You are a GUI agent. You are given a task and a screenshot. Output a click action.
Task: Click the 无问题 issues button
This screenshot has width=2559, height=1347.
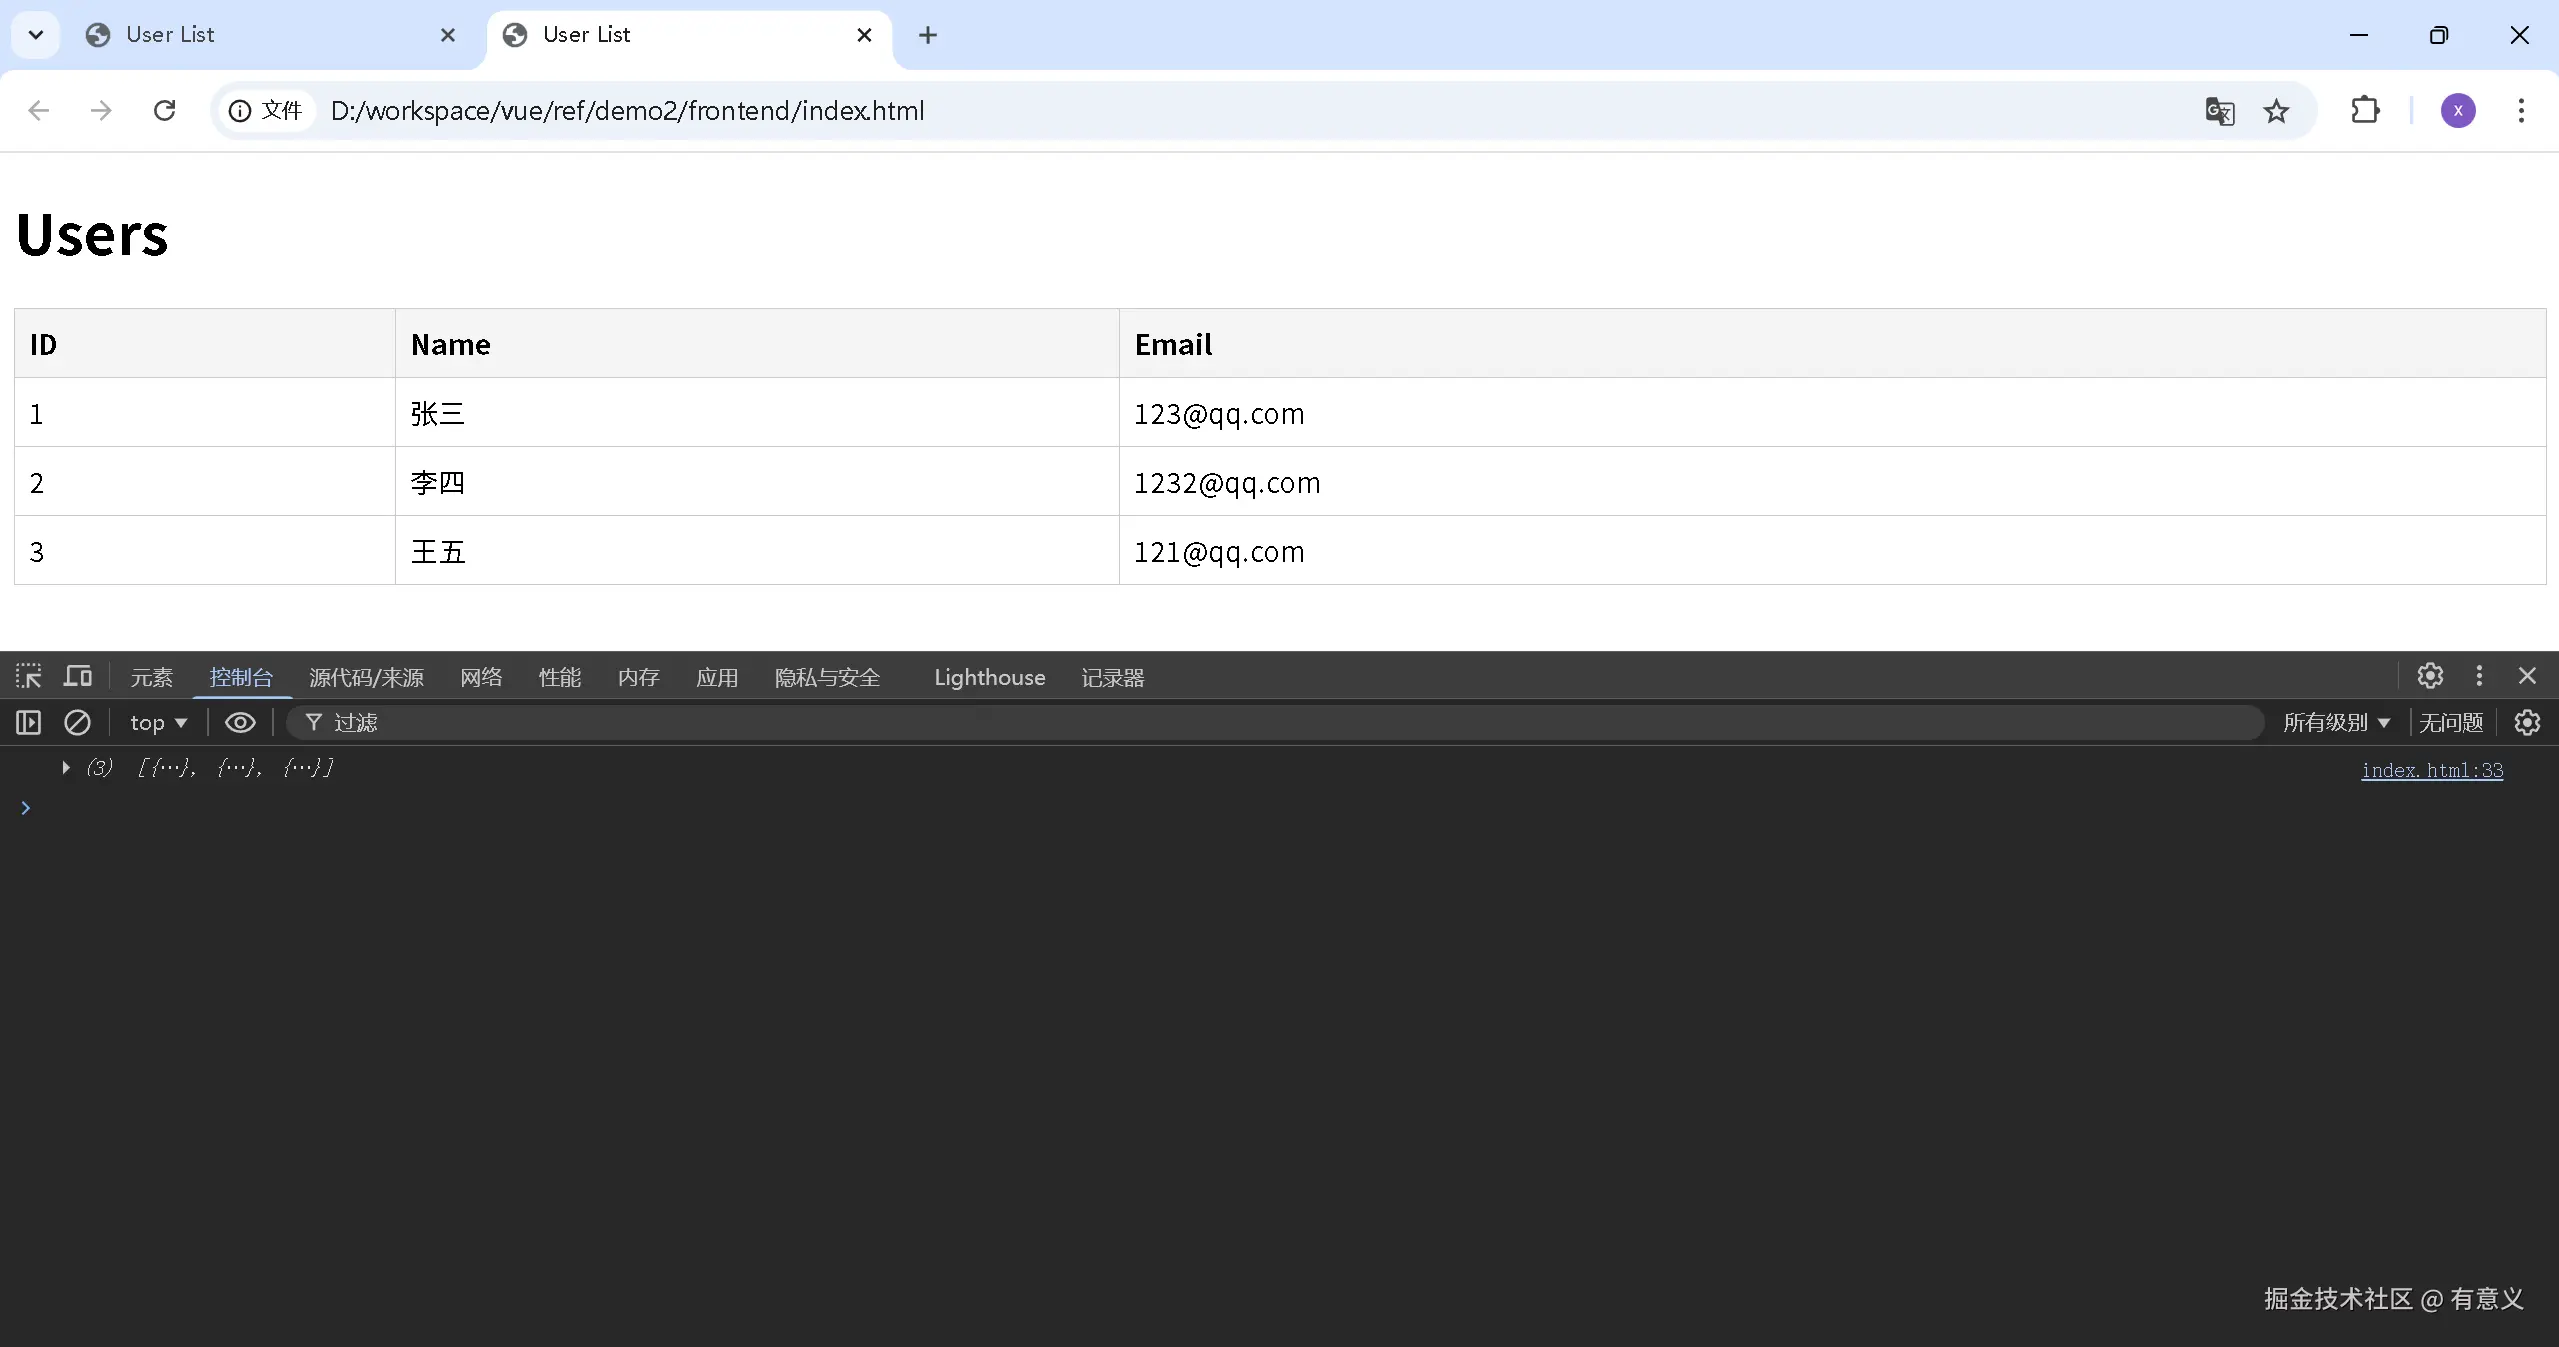point(2450,722)
